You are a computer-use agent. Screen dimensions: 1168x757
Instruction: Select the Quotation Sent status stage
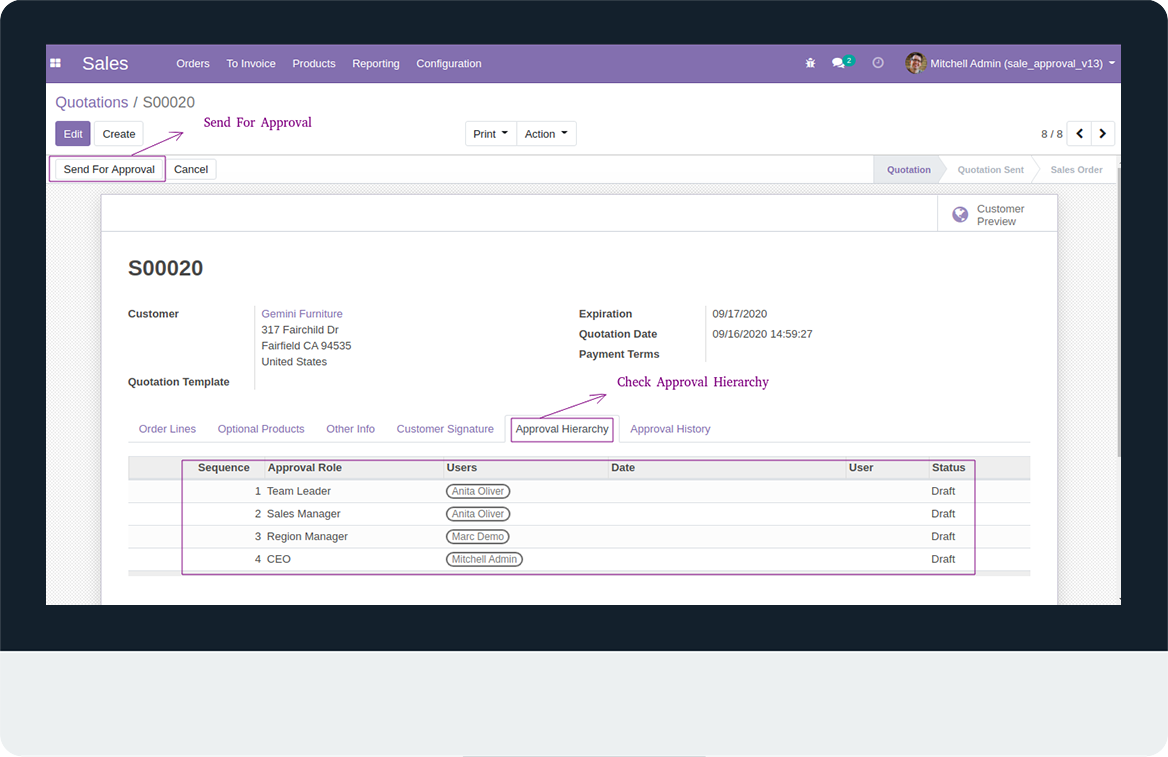coord(990,170)
